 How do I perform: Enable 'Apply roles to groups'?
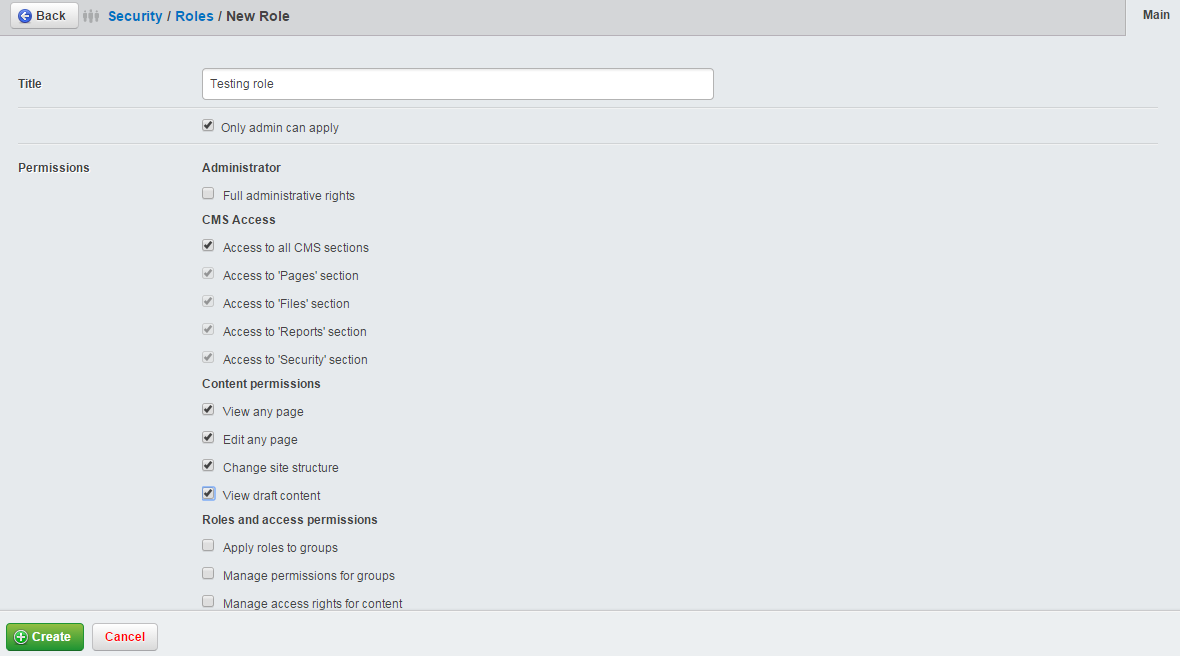208,545
